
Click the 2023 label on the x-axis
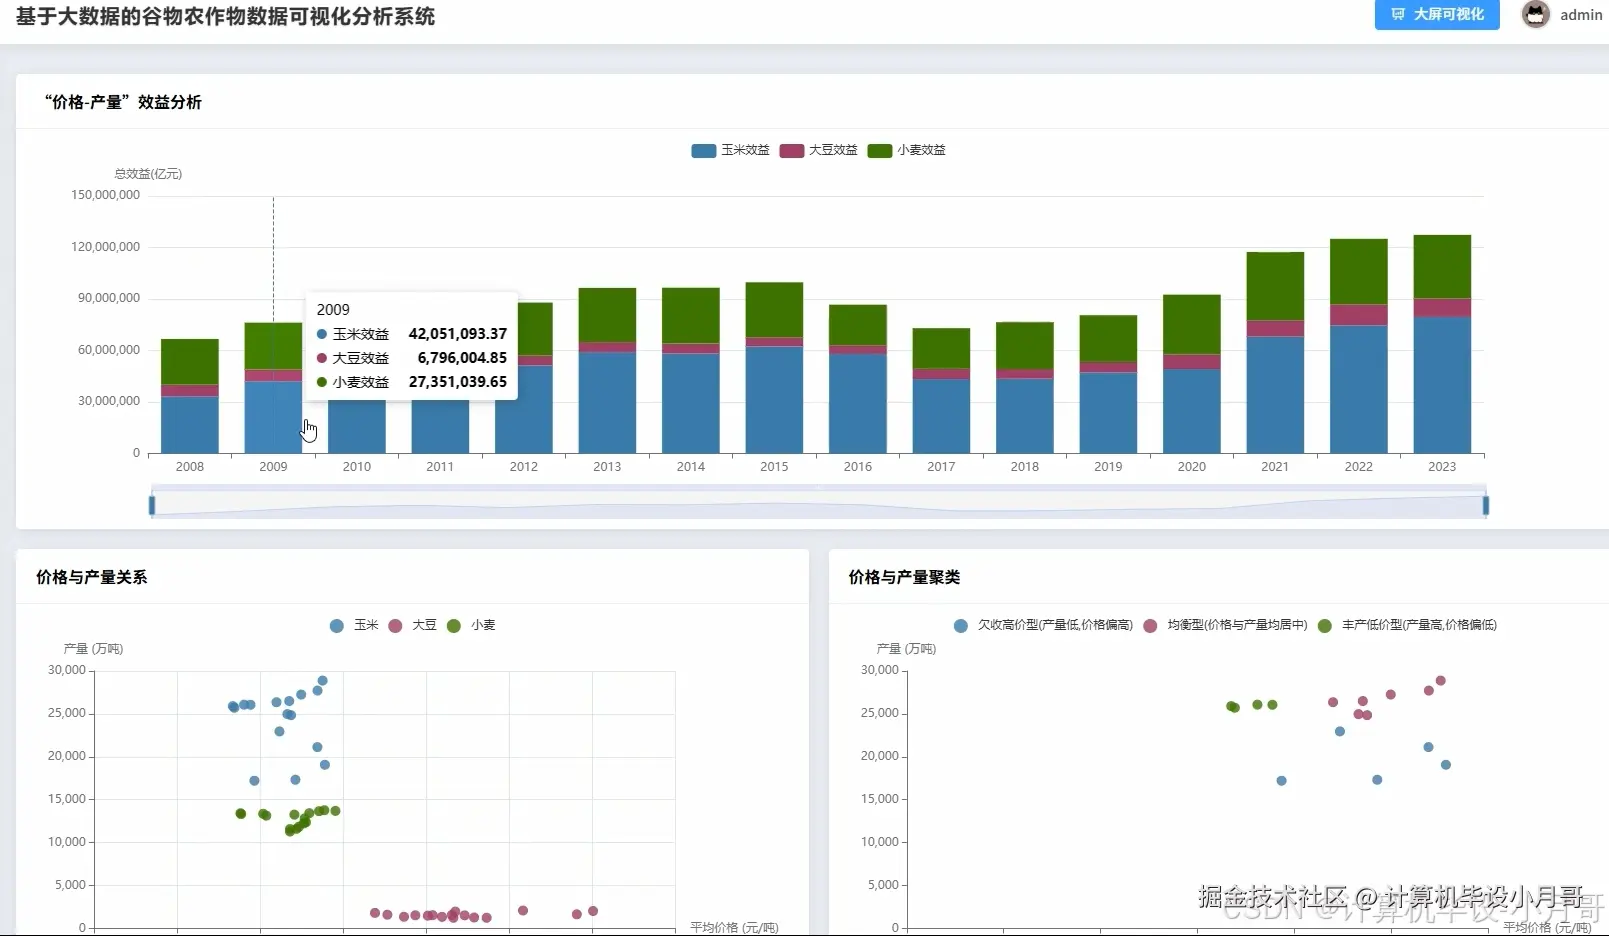(x=1442, y=467)
